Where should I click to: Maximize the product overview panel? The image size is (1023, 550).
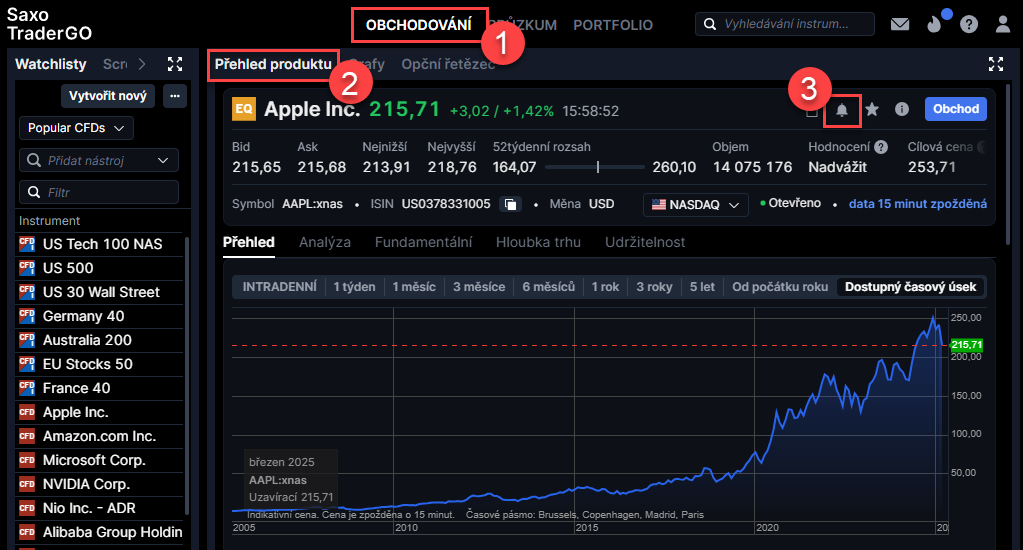tap(996, 64)
